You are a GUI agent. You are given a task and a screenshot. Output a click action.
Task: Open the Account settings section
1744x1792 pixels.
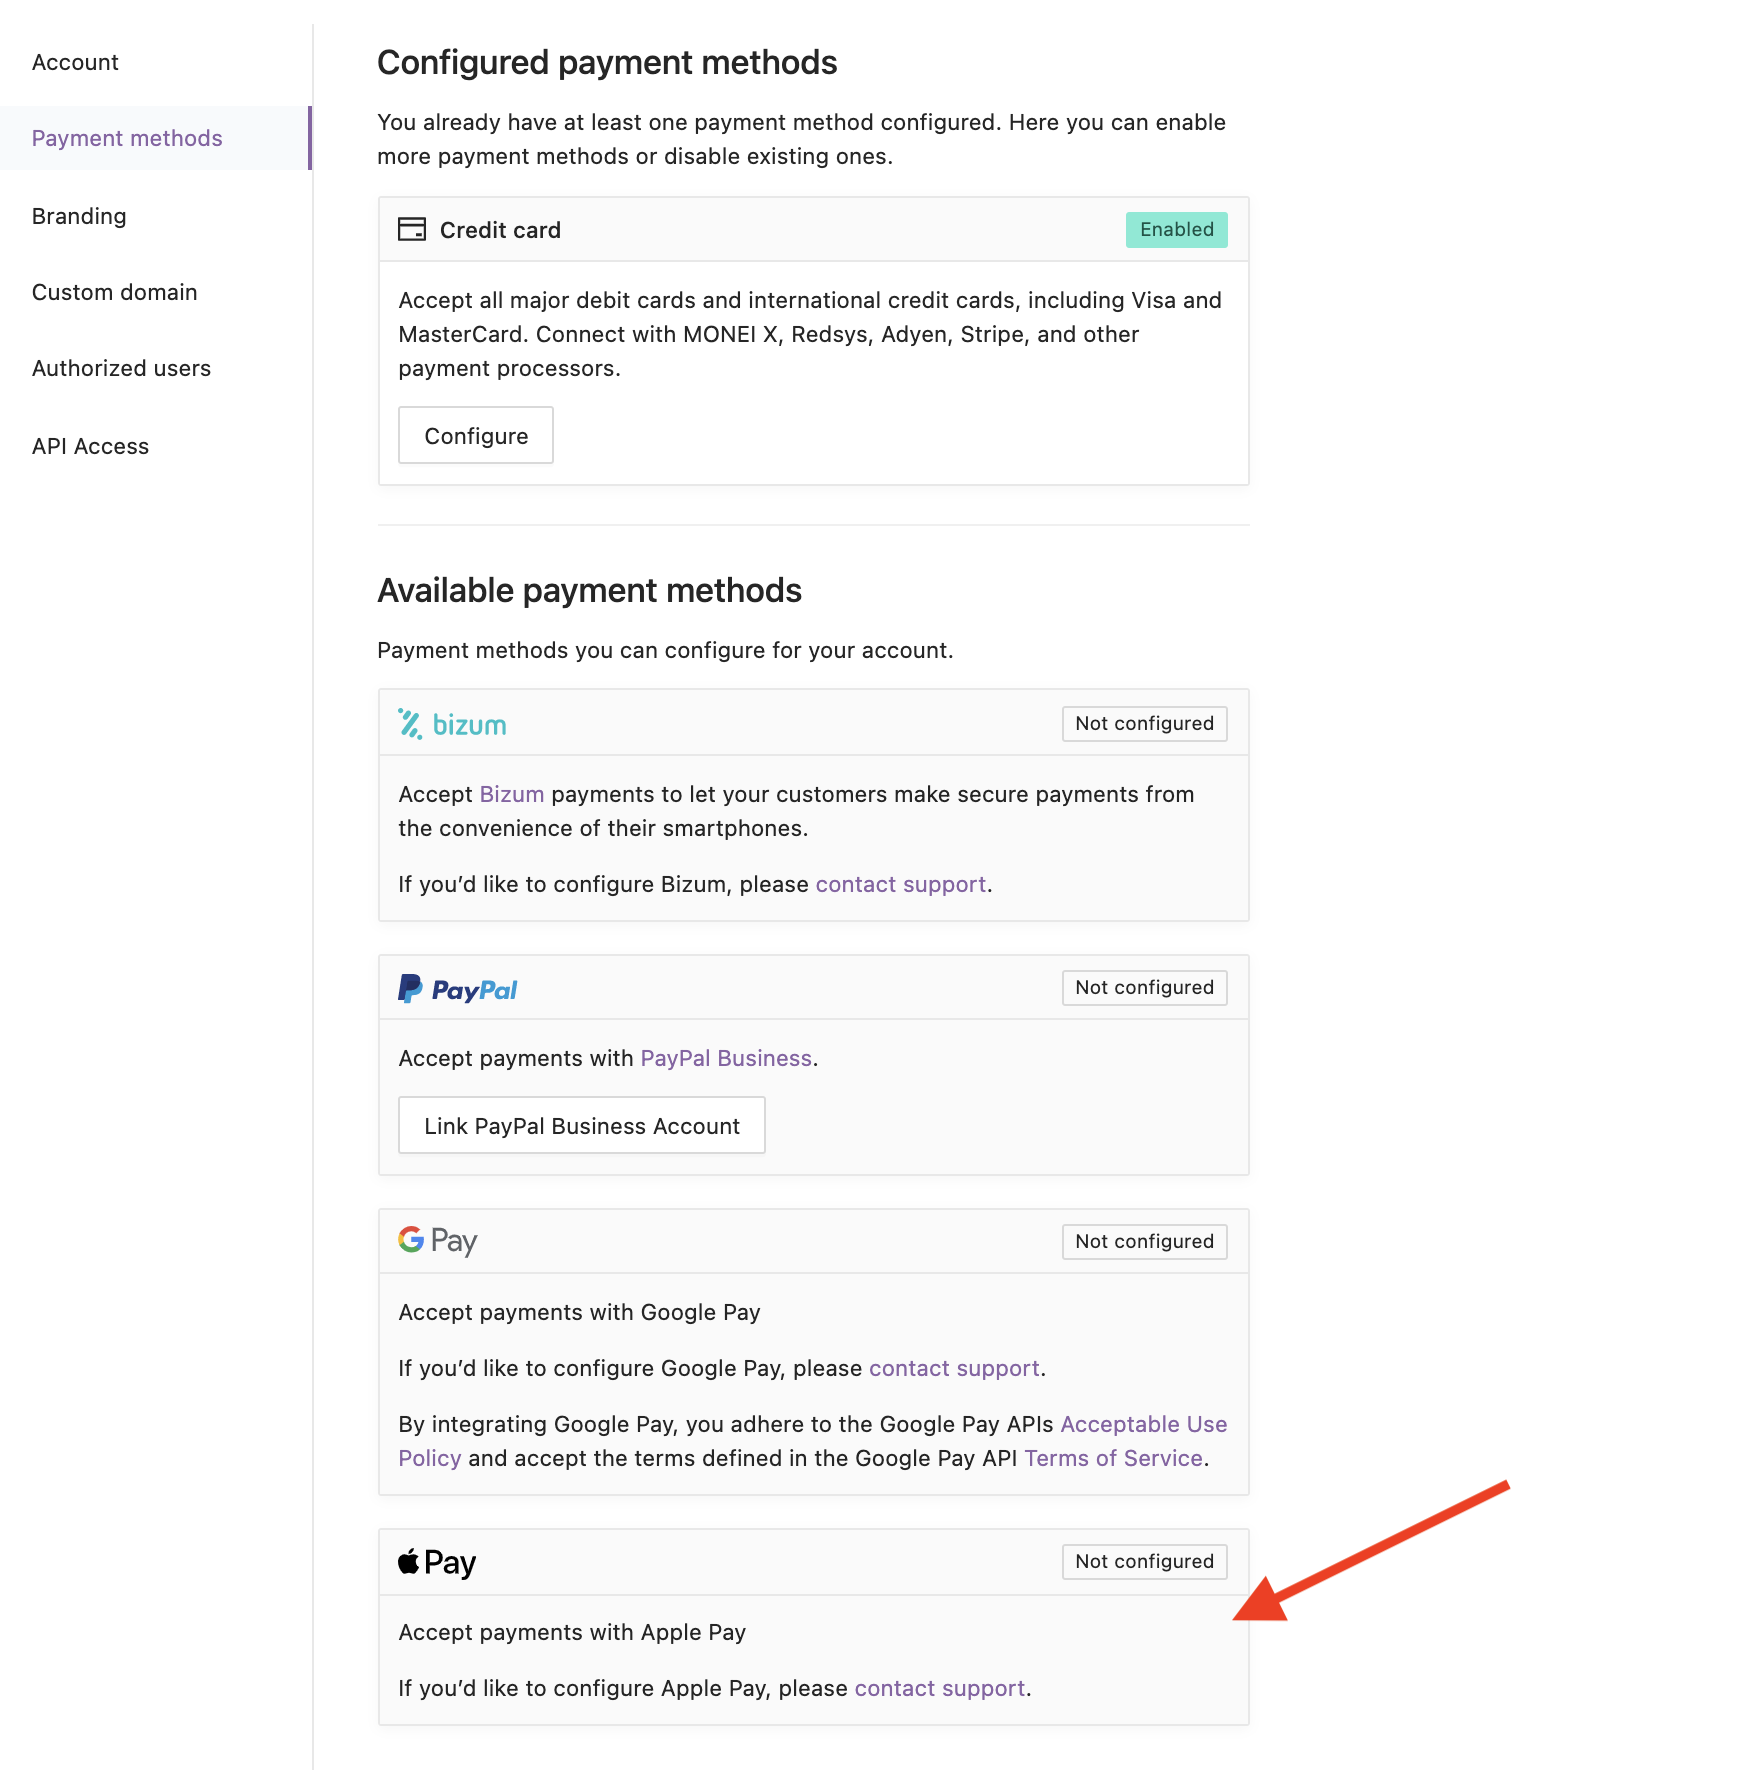pos(75,62)
